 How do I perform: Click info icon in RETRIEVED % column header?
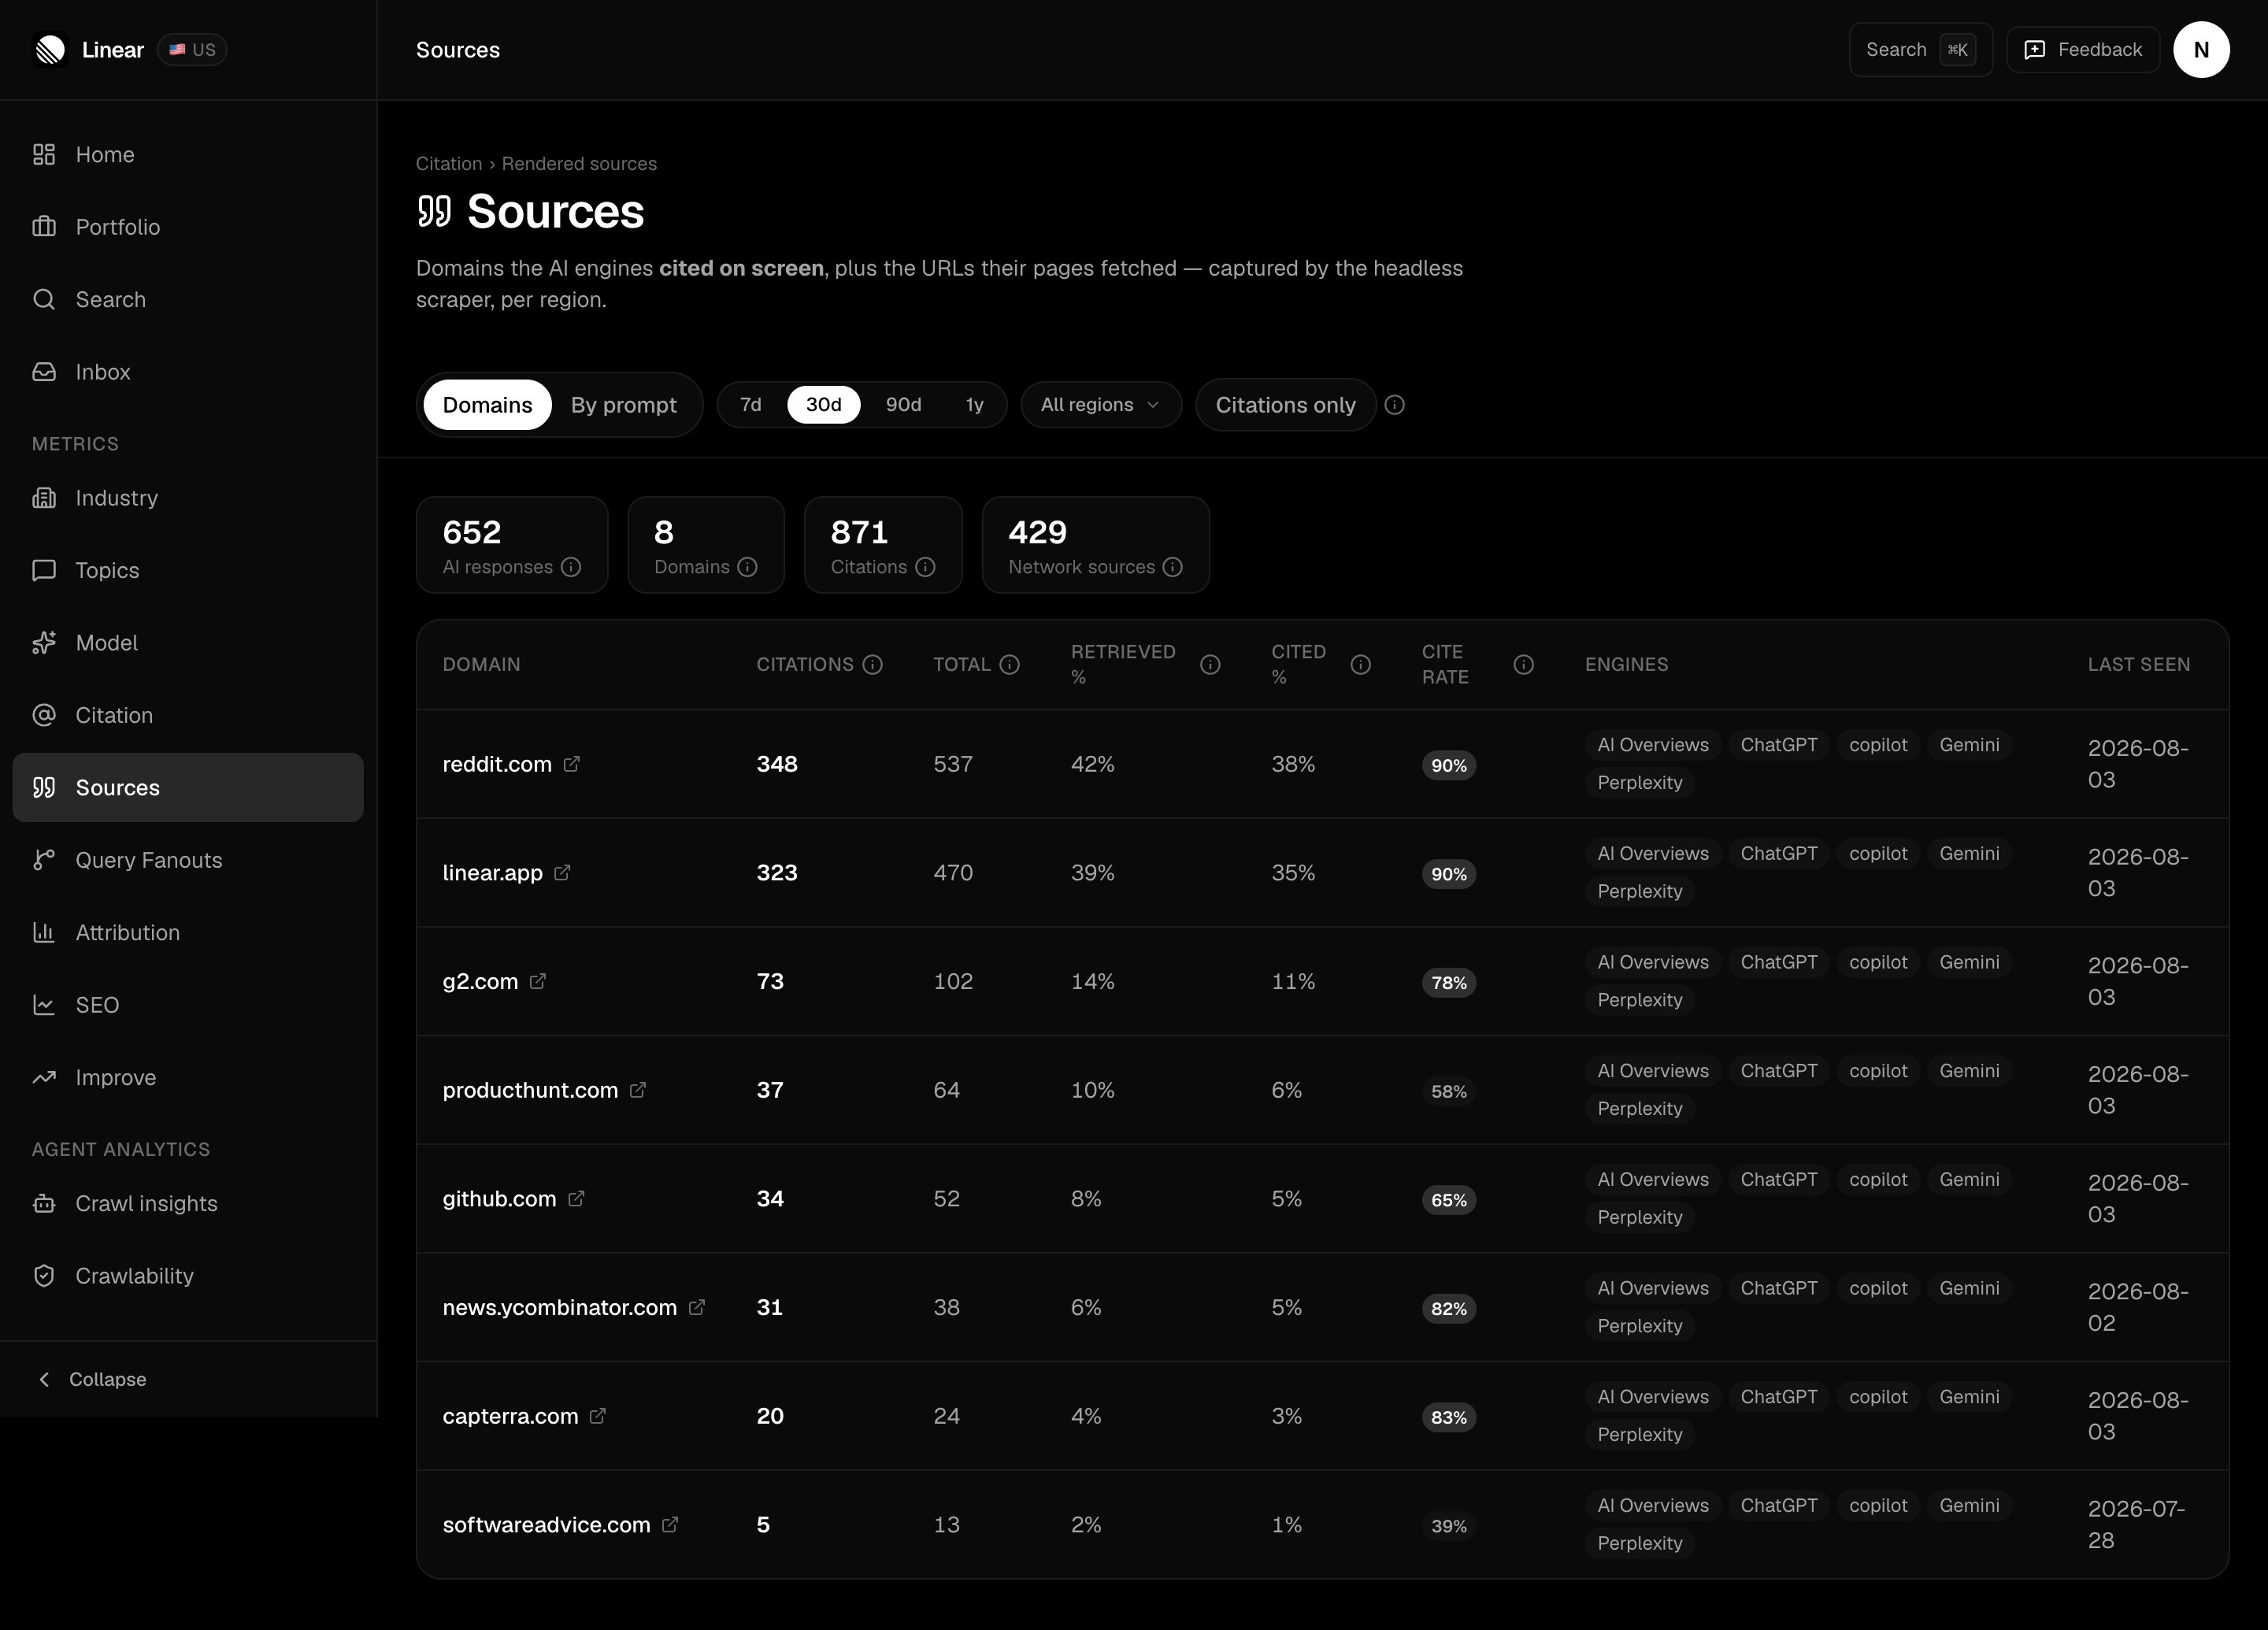tap(1210, 665)
